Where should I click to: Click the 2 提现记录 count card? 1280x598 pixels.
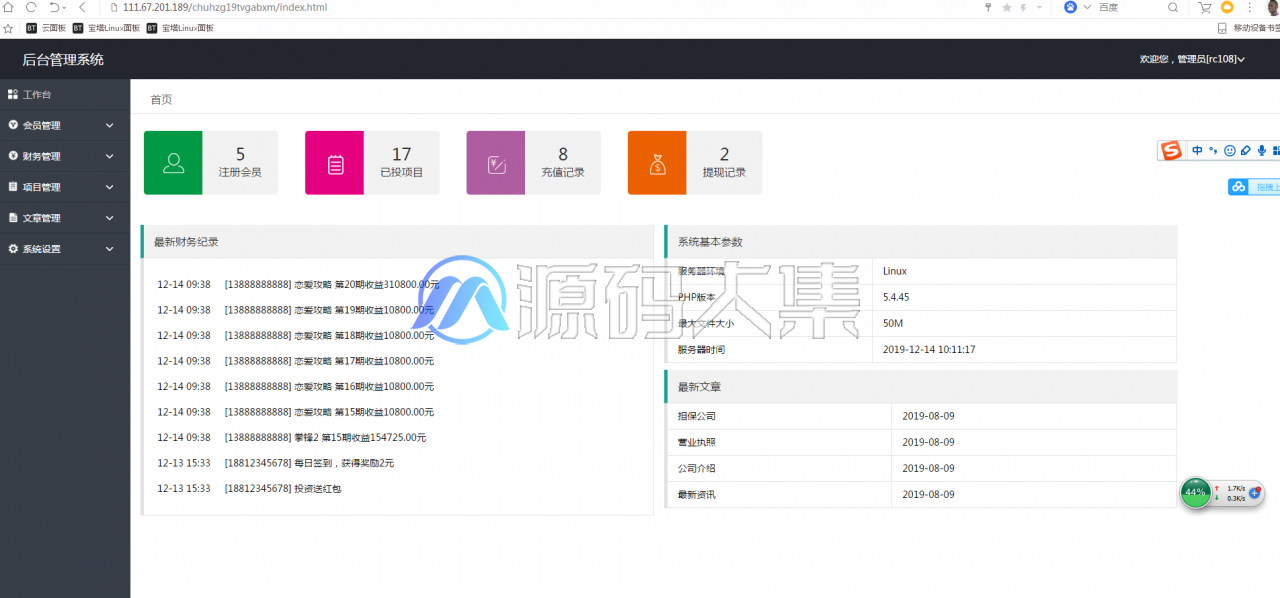[x=724, y=163]
